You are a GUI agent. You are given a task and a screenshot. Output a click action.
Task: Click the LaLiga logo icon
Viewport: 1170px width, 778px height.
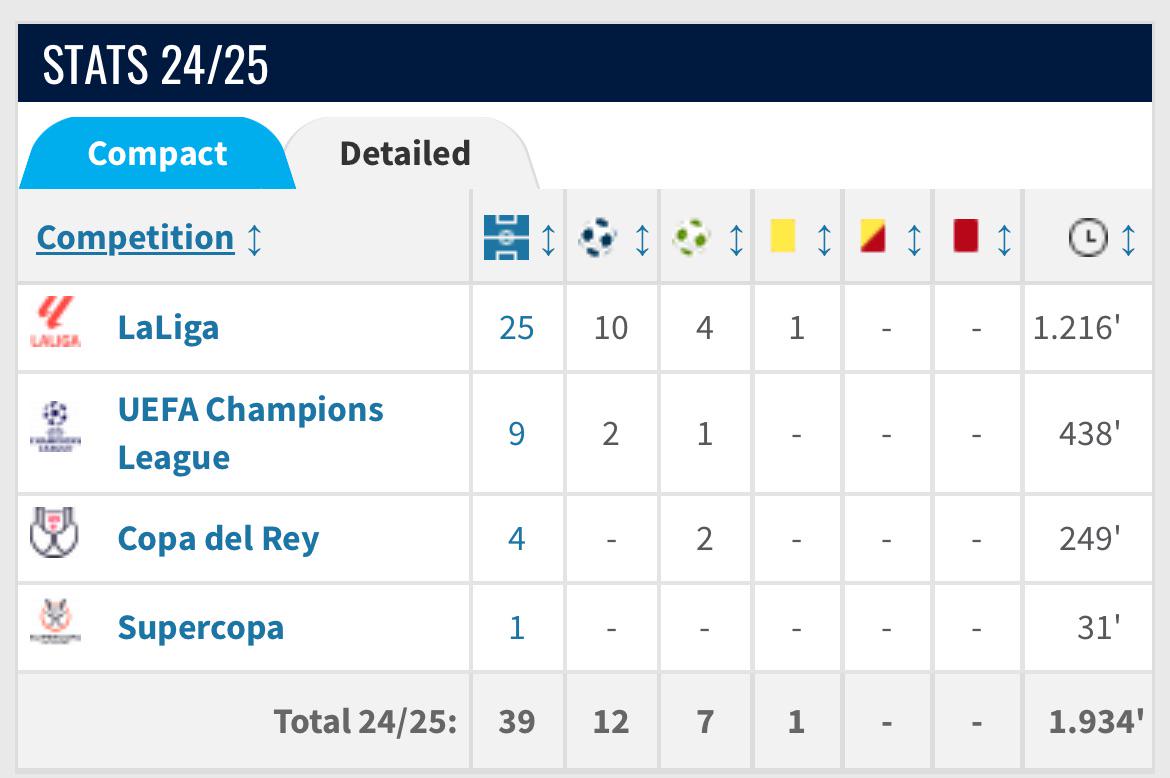click(55, 322)
